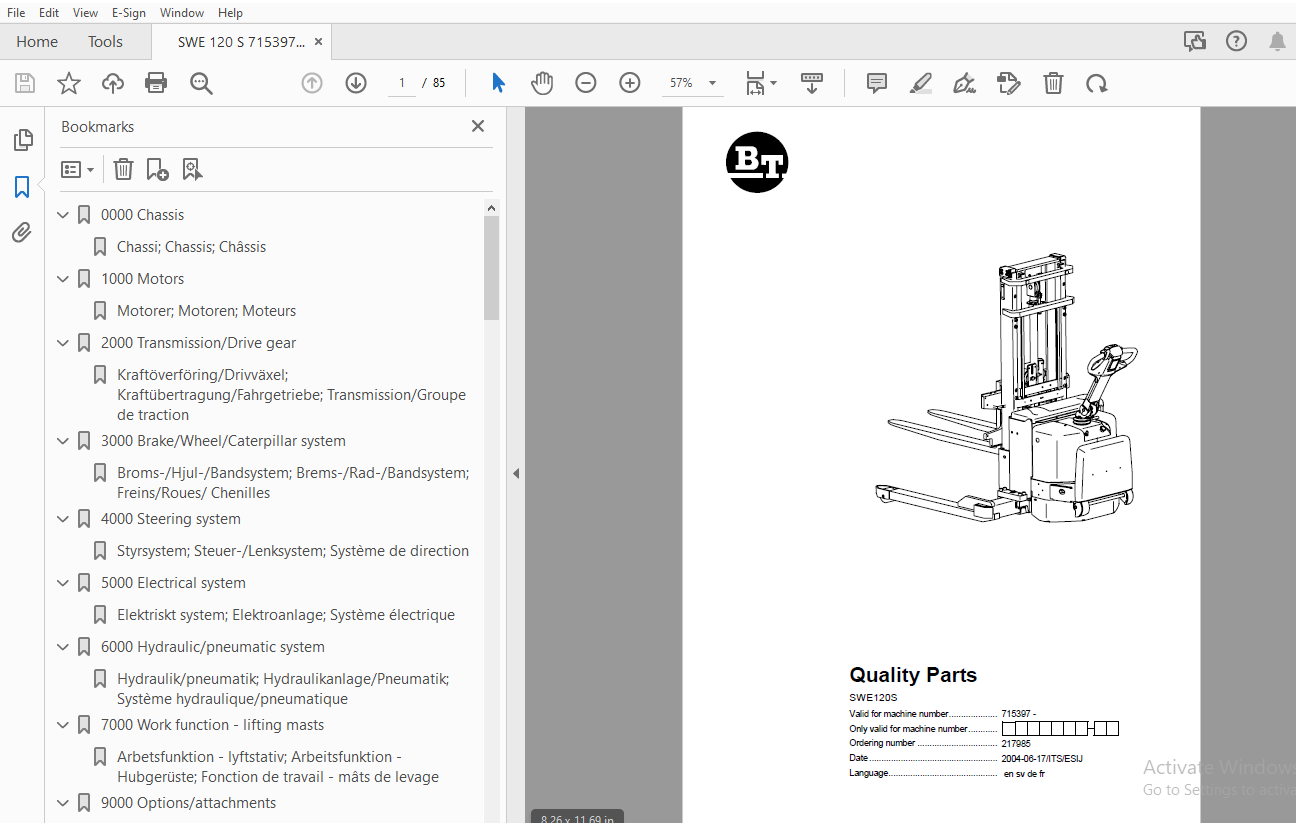
Task: Collapse the 3000 Brake/Wheel/Caterpillar system bookmark
Action: point(64,441)
